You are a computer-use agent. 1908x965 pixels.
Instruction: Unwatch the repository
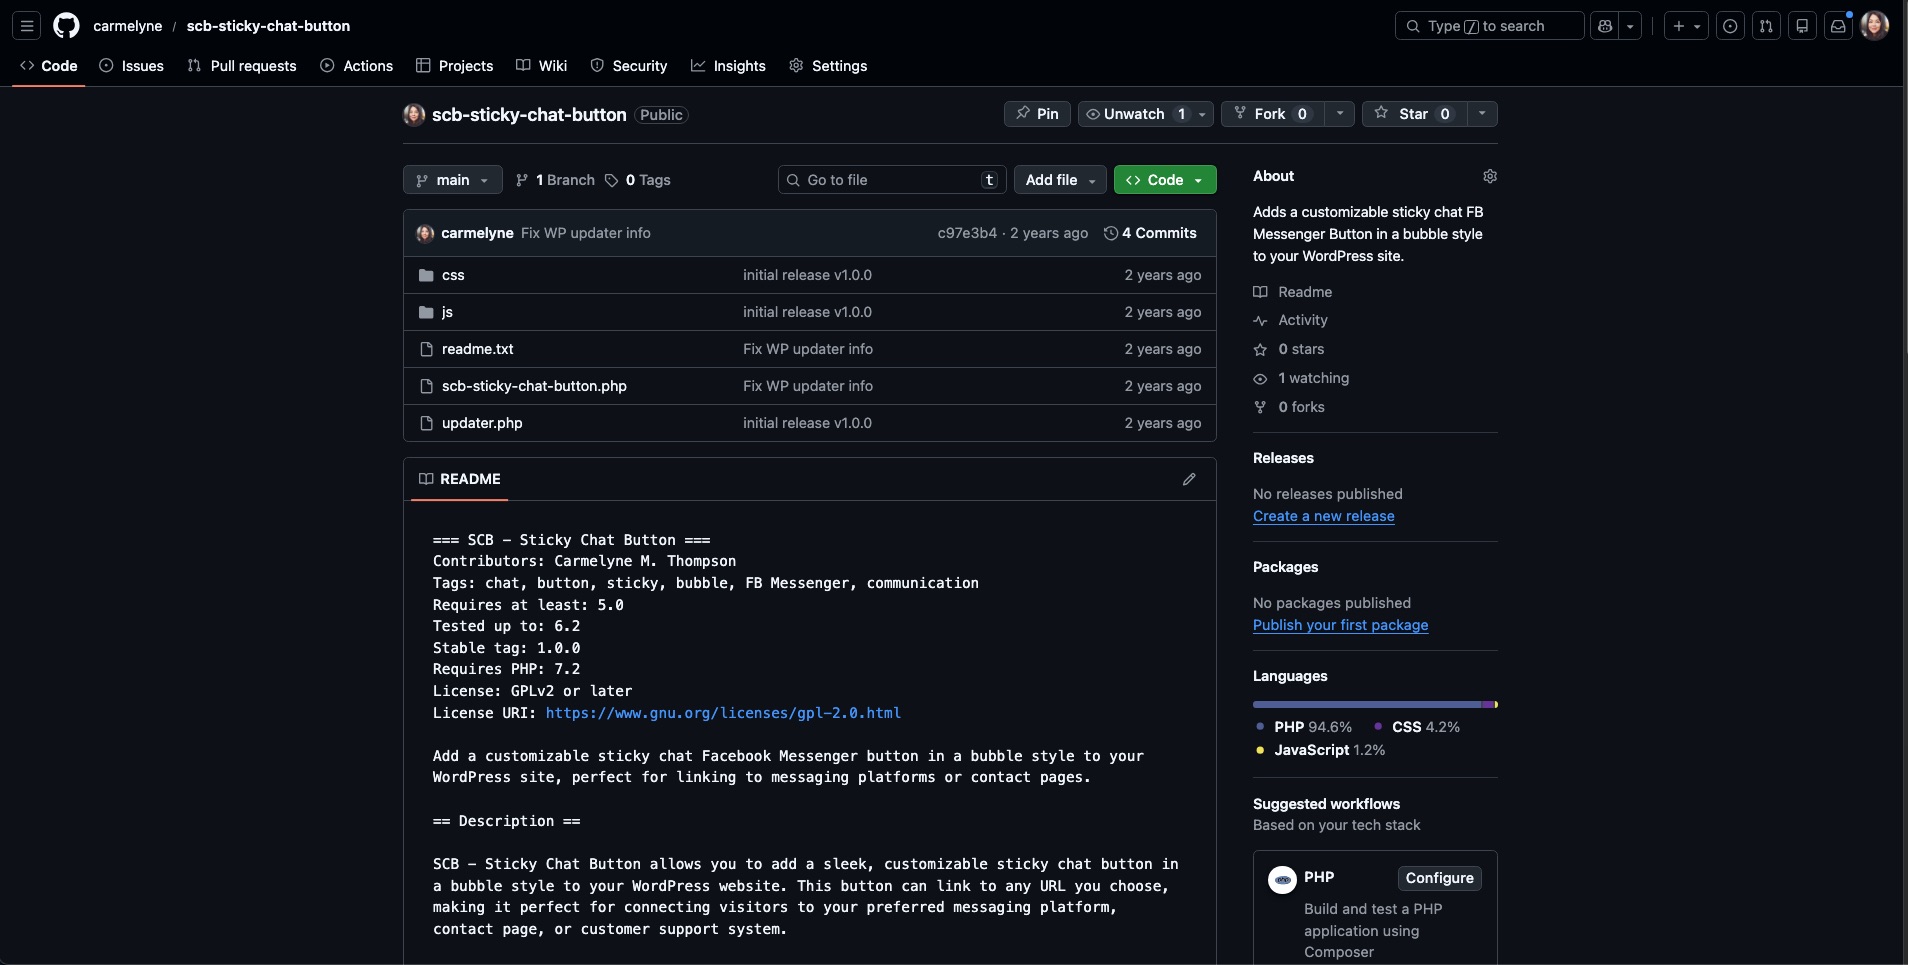point(1135,114)
